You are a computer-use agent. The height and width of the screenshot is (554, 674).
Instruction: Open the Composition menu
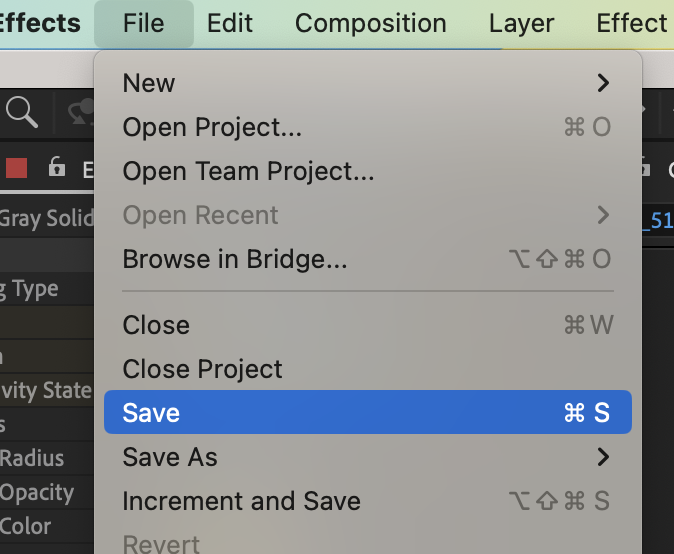pyautogui.click(x=371, y=23)
